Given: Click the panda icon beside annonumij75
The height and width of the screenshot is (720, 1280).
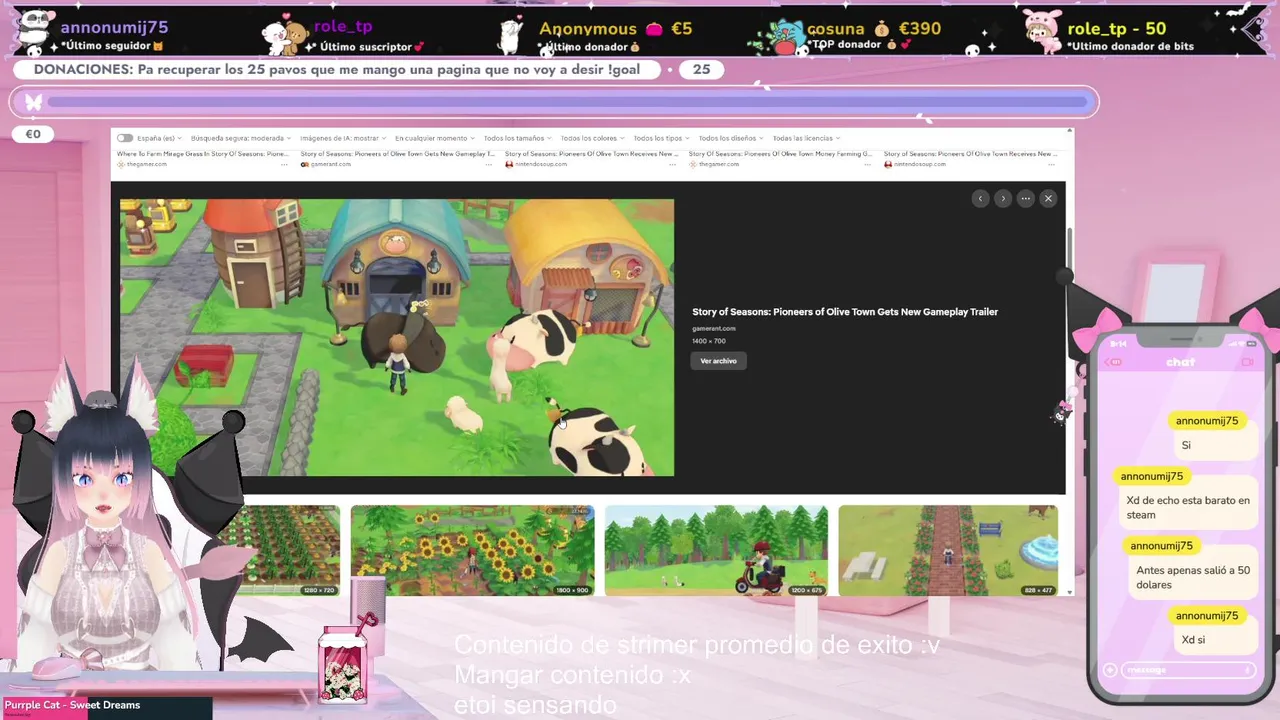Looking at the screenshot, I should [x=35, y=32].
